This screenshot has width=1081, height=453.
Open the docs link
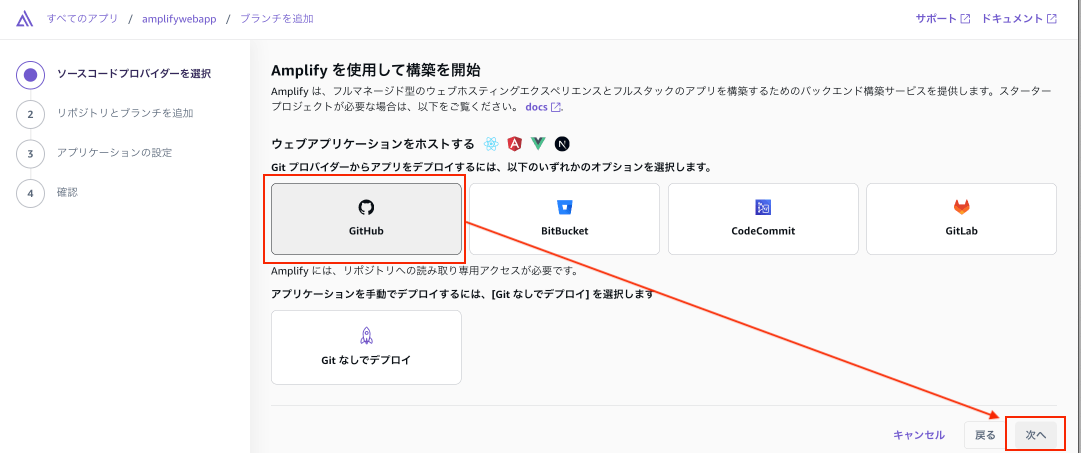pyautogui.click(x=543, y=107)
